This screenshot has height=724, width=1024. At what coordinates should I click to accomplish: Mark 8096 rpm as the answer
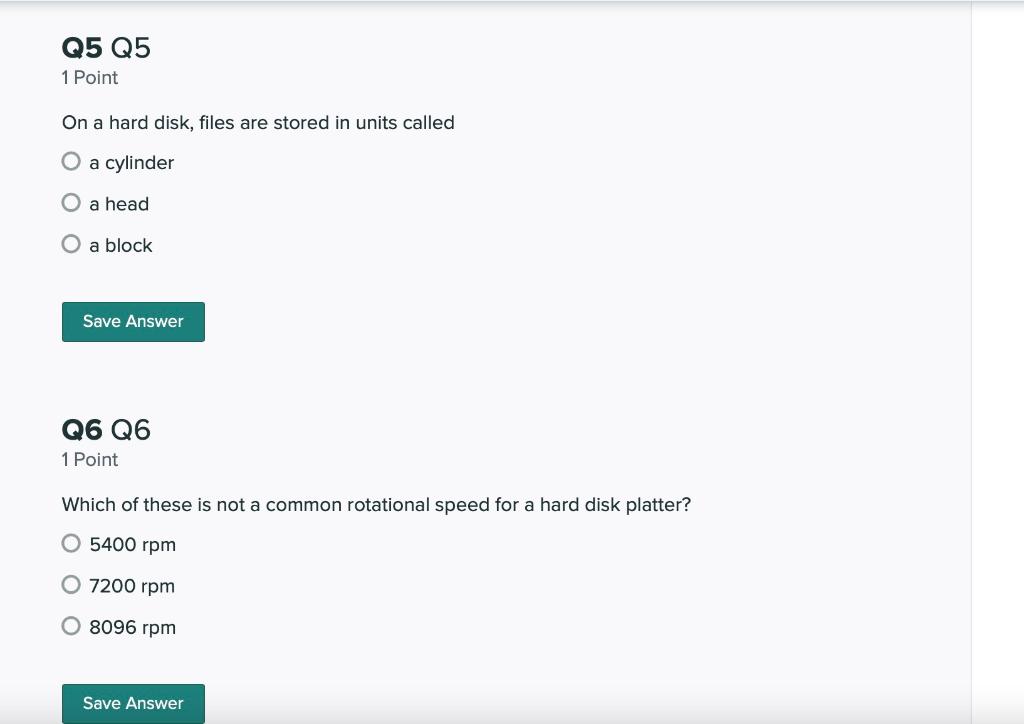click(x=71, y=626)
